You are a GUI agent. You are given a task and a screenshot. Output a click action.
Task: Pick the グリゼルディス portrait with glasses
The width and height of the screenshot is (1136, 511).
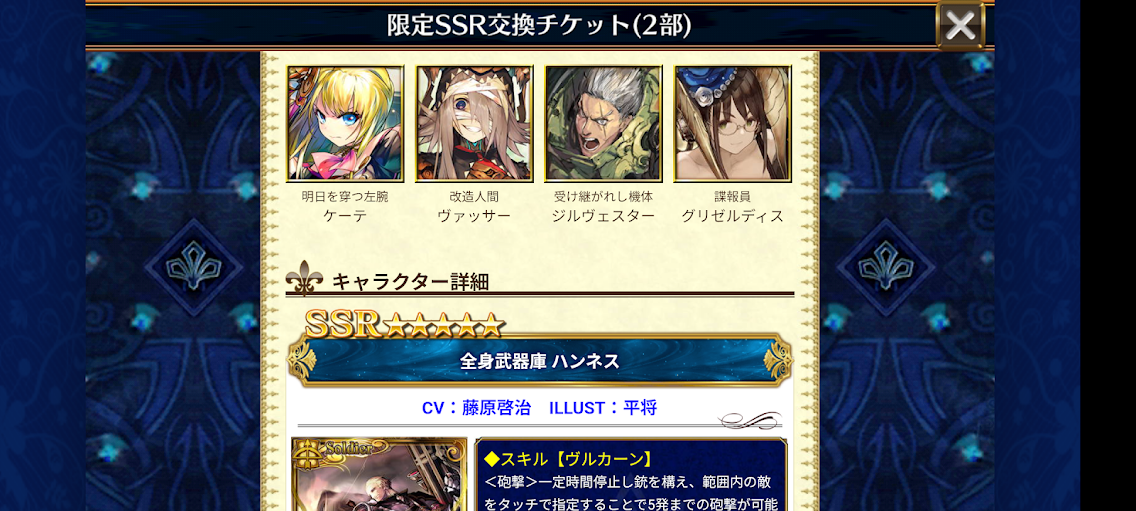tap(732, 123)
